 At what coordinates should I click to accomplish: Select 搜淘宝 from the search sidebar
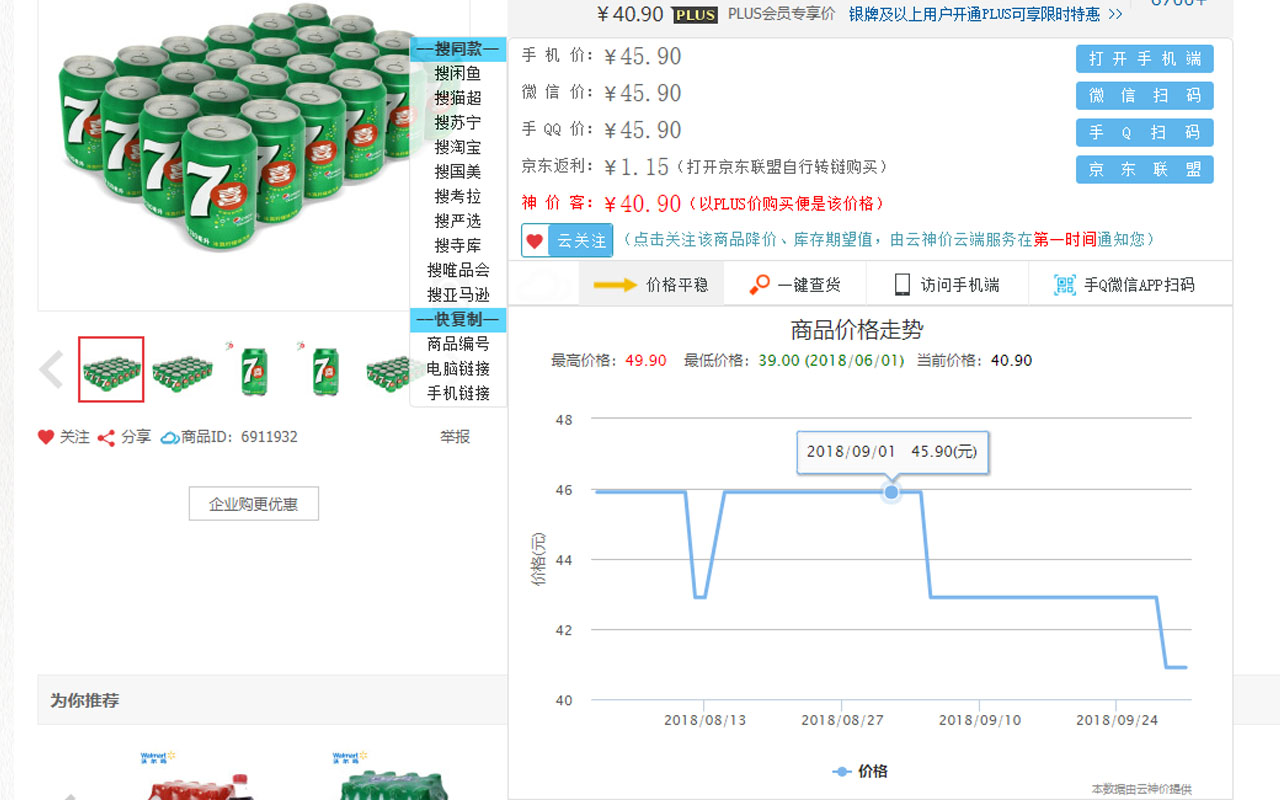pyautogui.click(x=457, y=148)
